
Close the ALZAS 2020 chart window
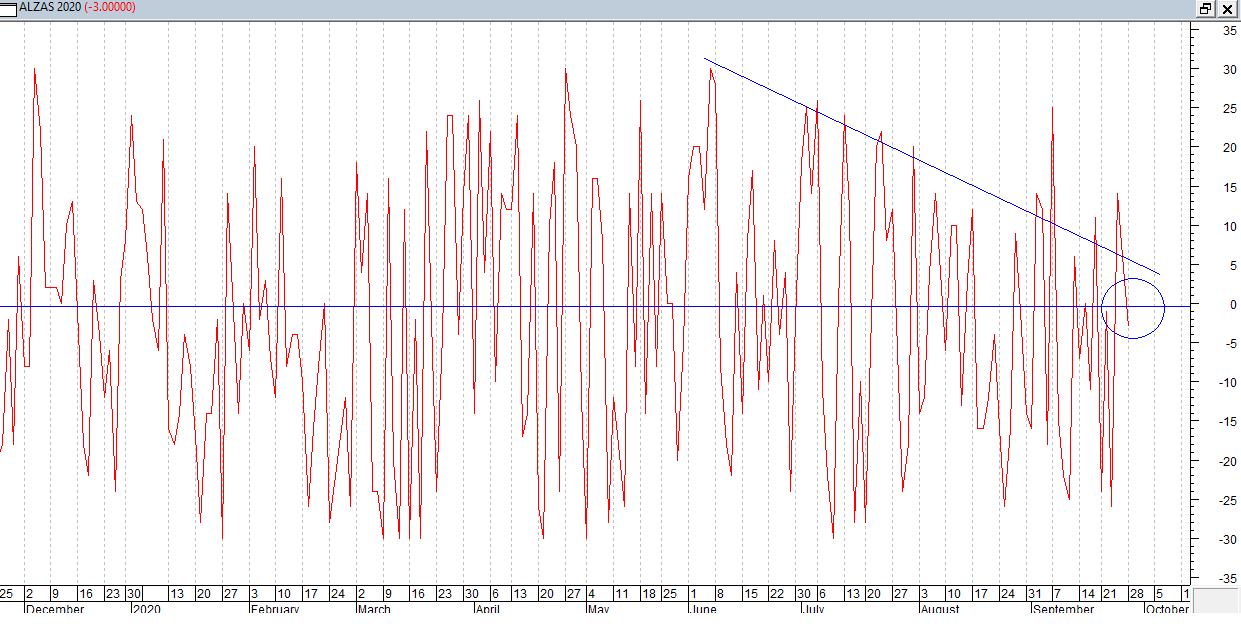point(1227,8)
